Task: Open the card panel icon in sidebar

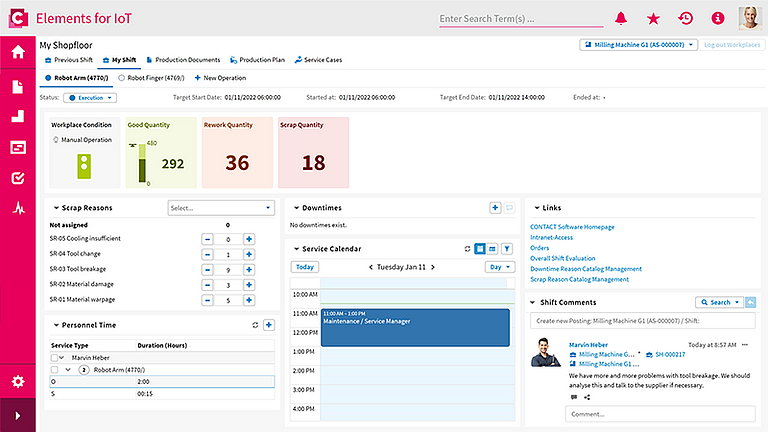Action: (18, 147)
